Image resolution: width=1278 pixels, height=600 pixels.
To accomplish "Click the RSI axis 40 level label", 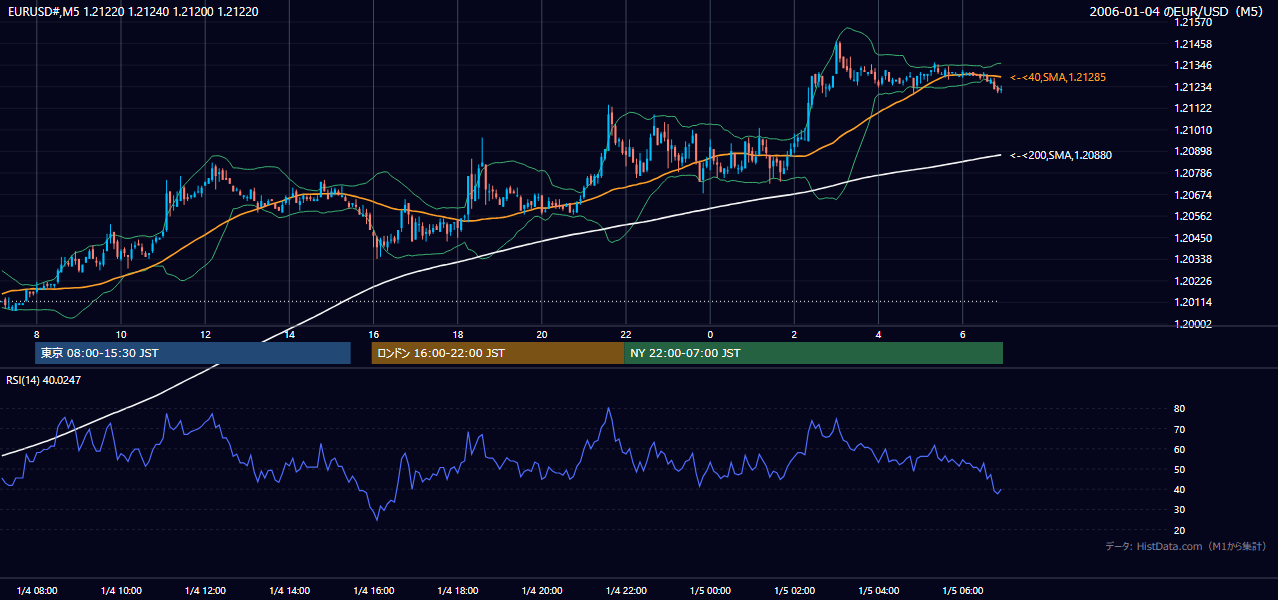I will pyautogui.click(x=1179, y=489).
